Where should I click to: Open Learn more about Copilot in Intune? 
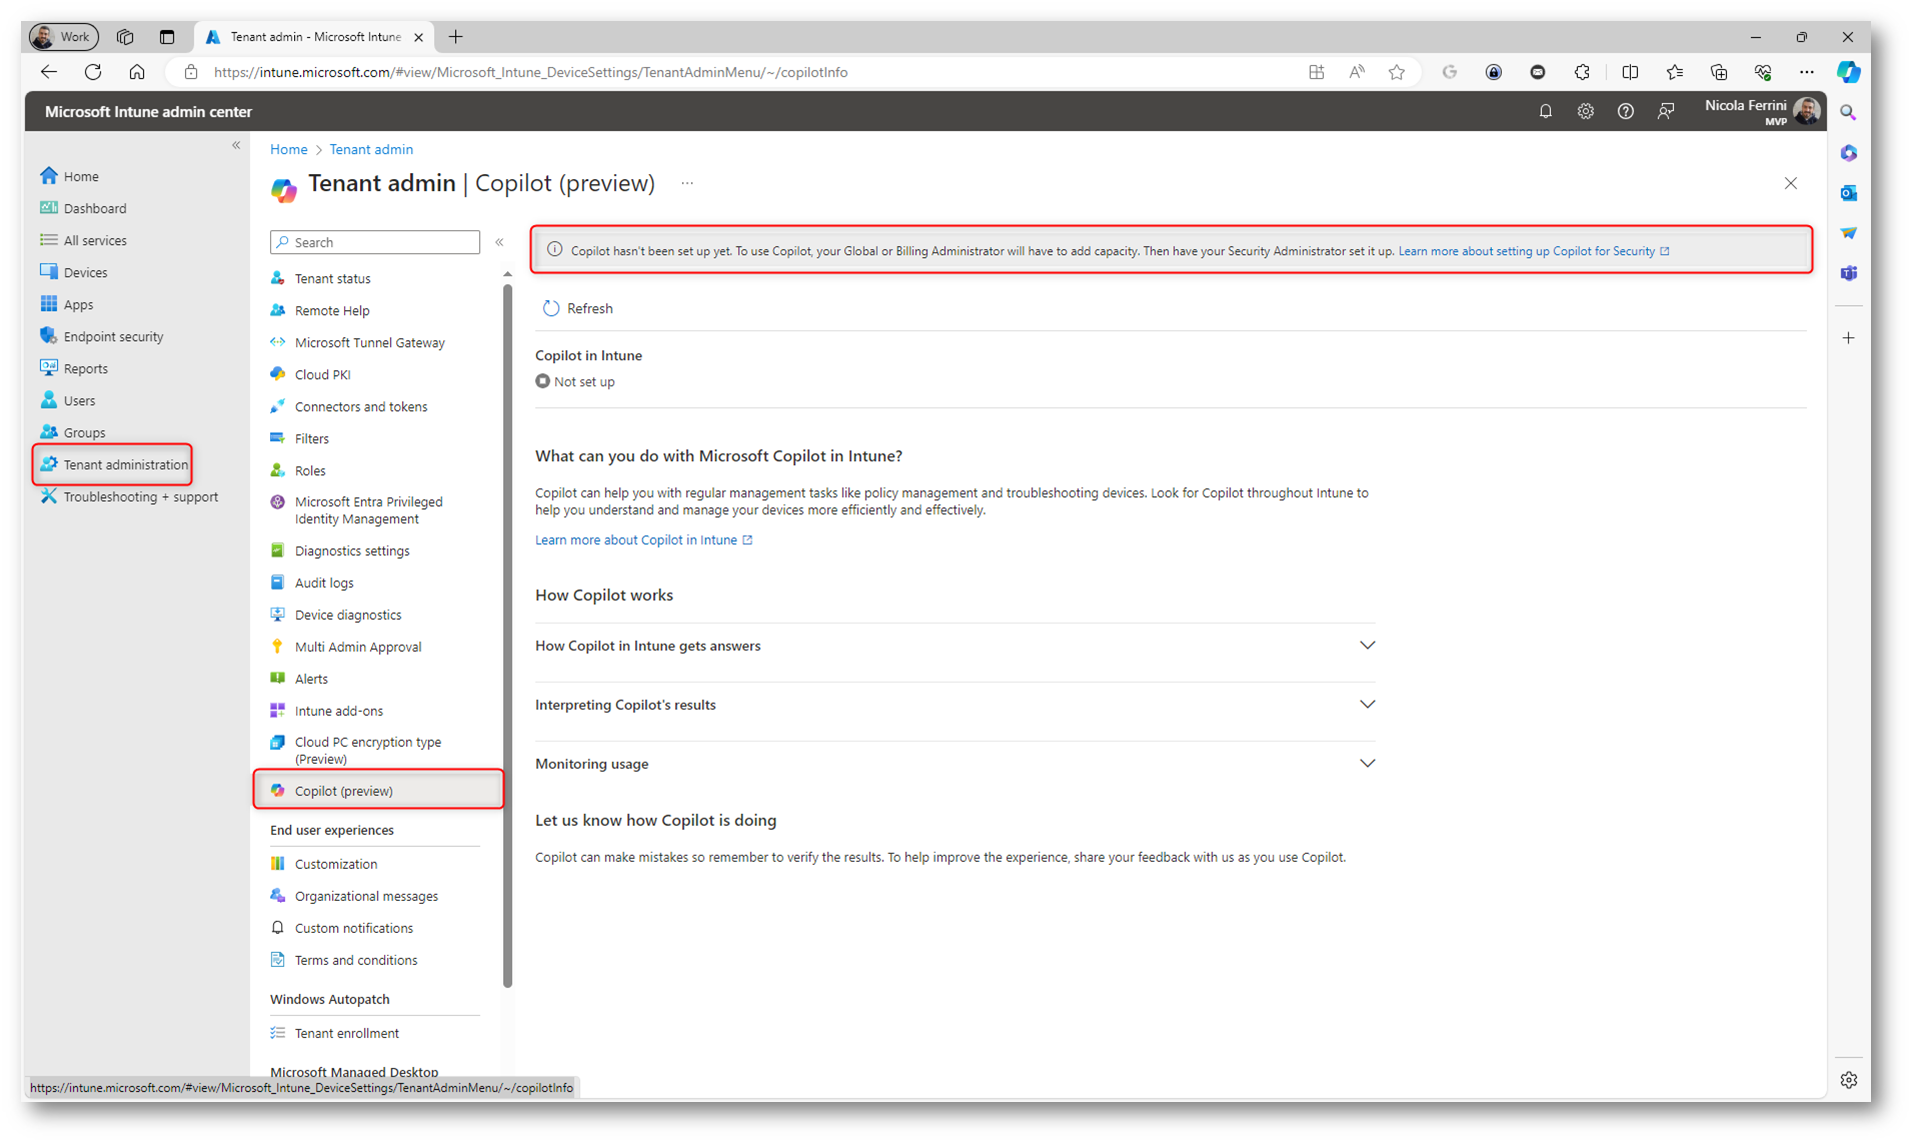pyautogui.click(x=643, y=540)
